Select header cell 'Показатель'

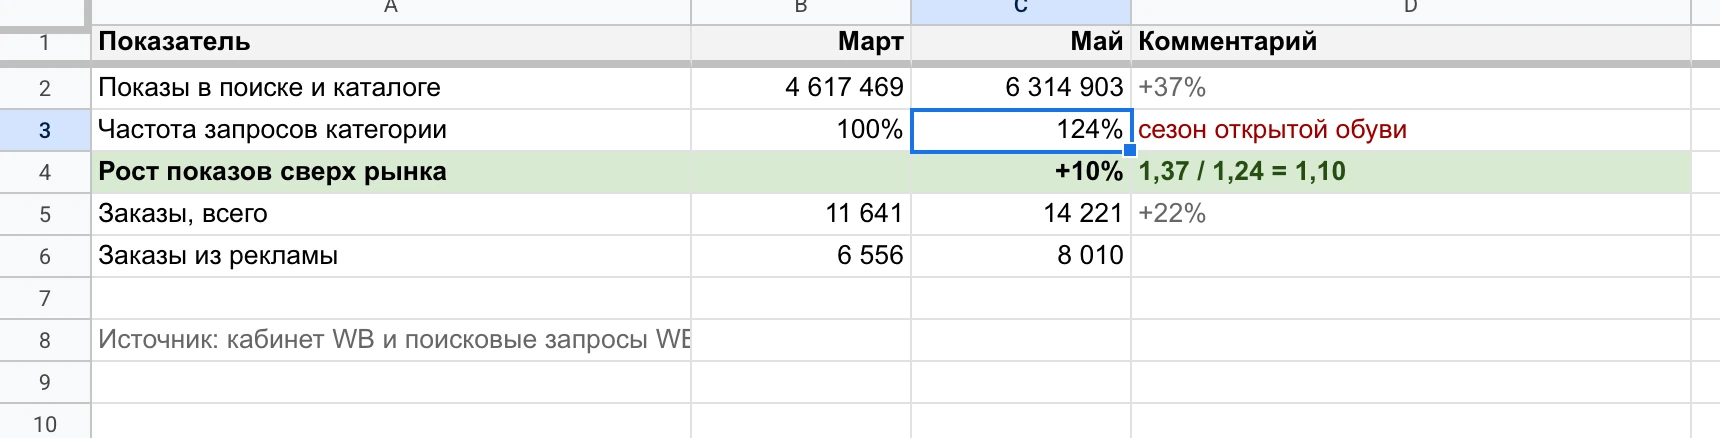pos(391,42)
